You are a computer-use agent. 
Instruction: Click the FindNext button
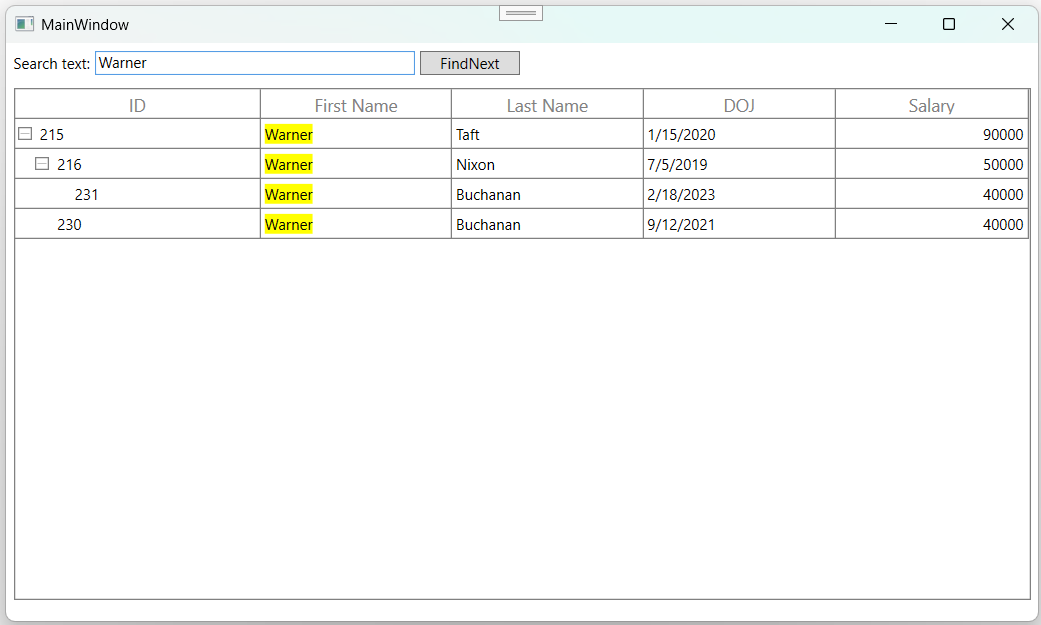(469, 63)
